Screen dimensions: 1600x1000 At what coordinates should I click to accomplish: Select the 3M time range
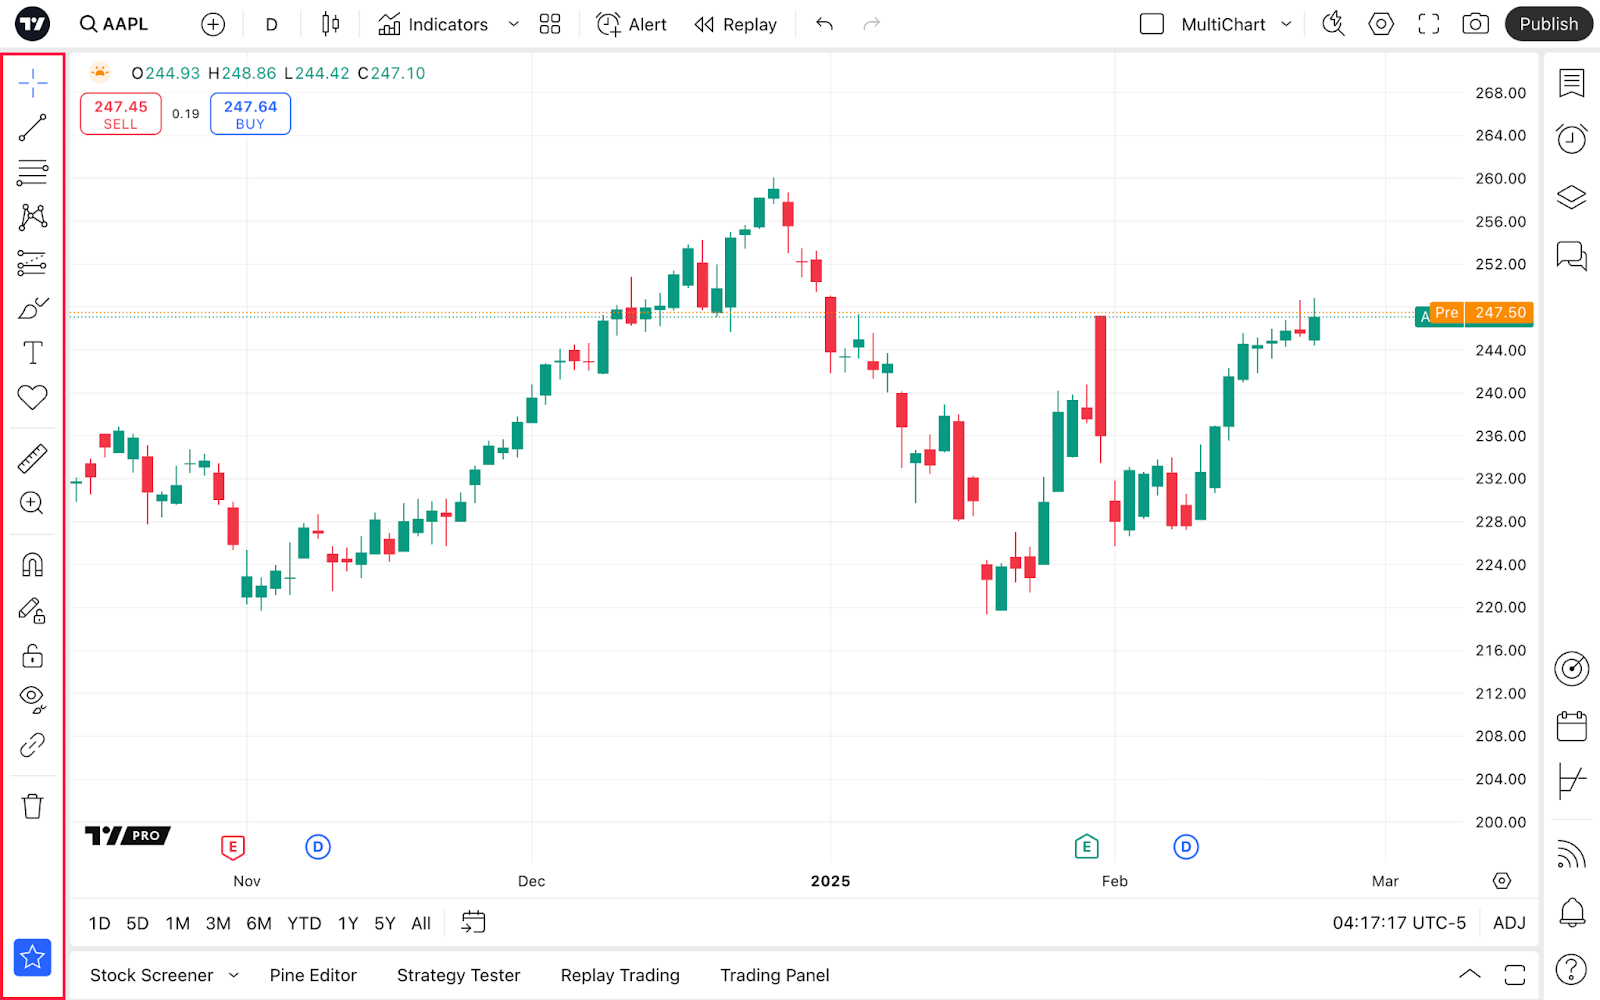[x=218, y=923]
